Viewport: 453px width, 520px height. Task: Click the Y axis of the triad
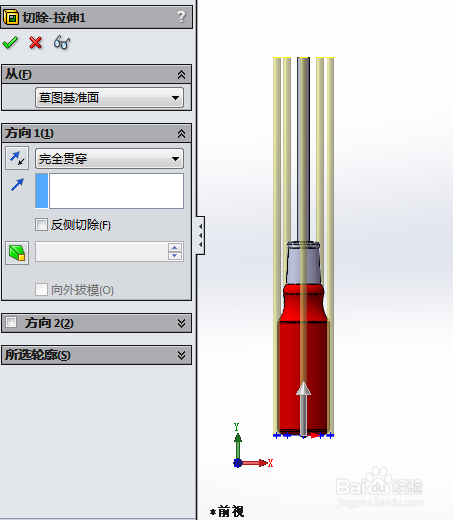coord(237,445)
